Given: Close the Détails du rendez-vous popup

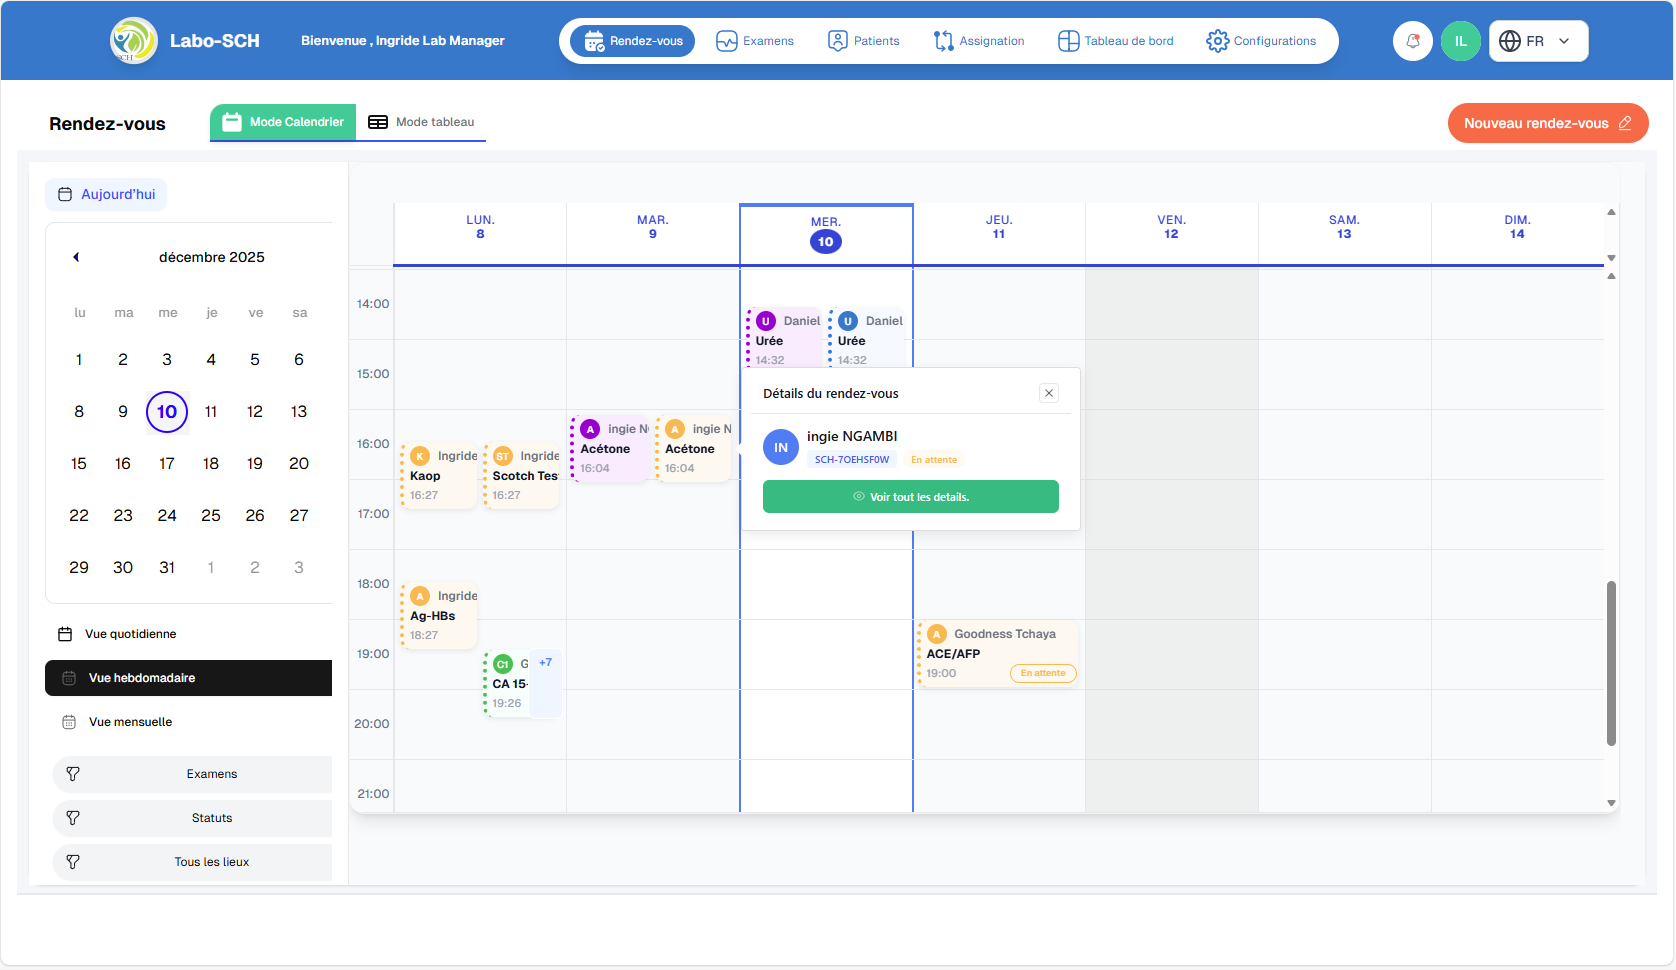Looking at the screenshot, I should 1048,393.
